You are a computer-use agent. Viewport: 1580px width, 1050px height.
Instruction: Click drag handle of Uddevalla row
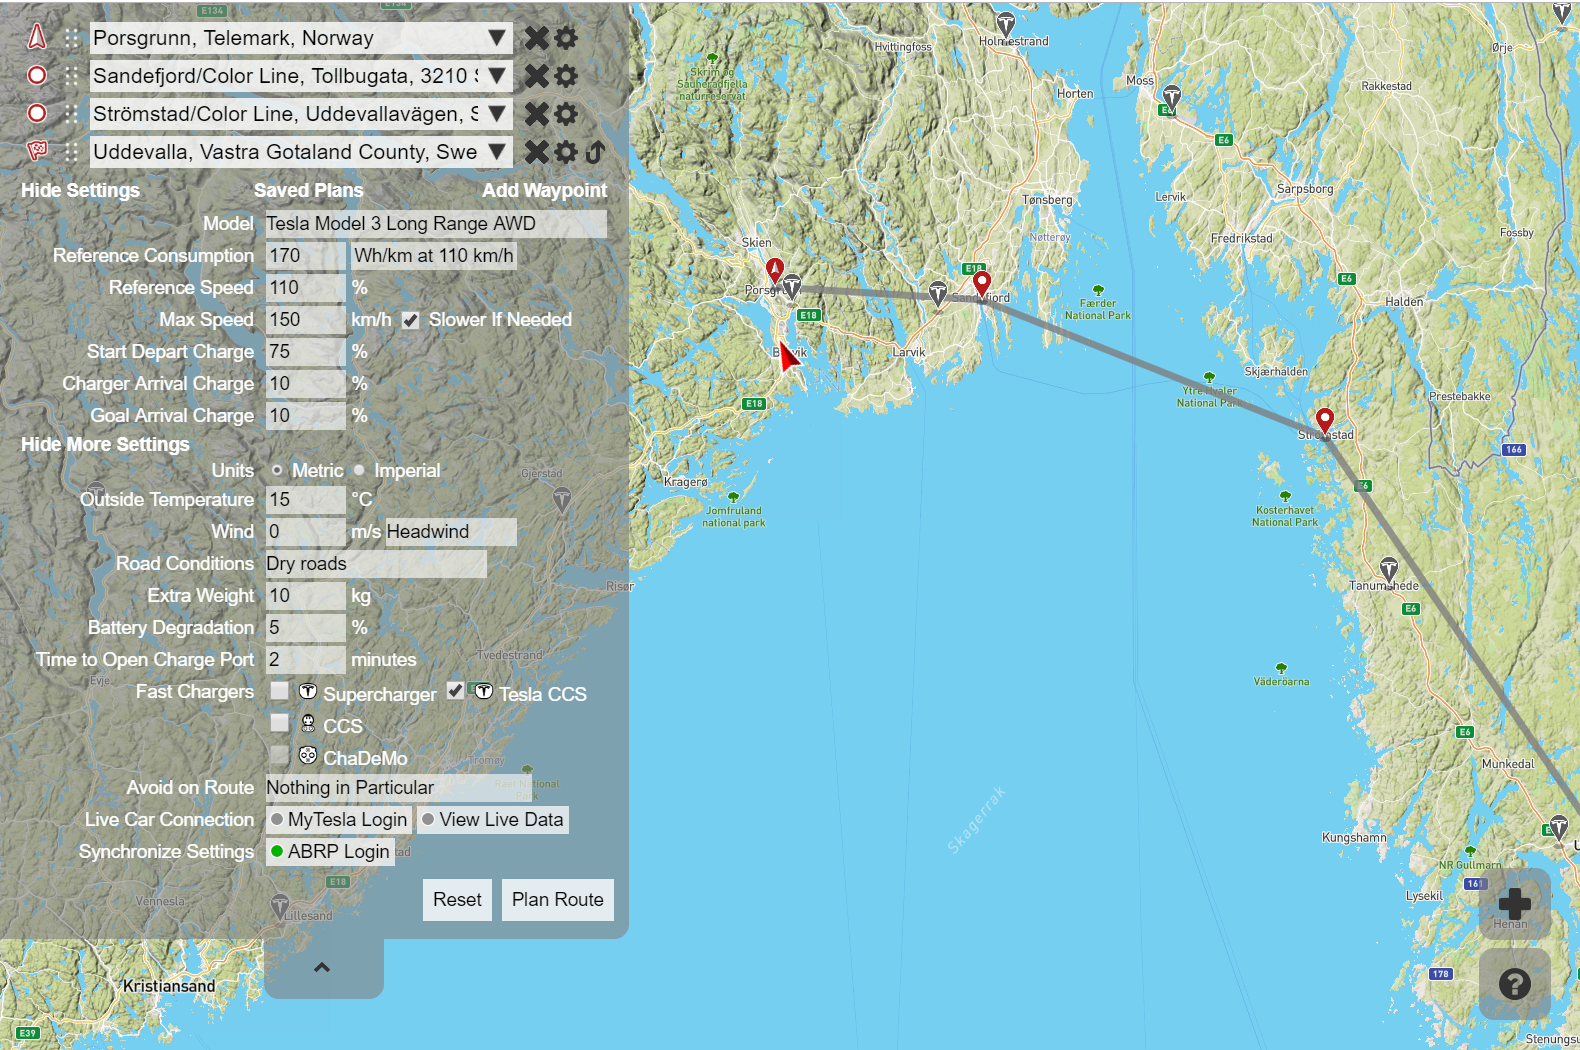71,152
